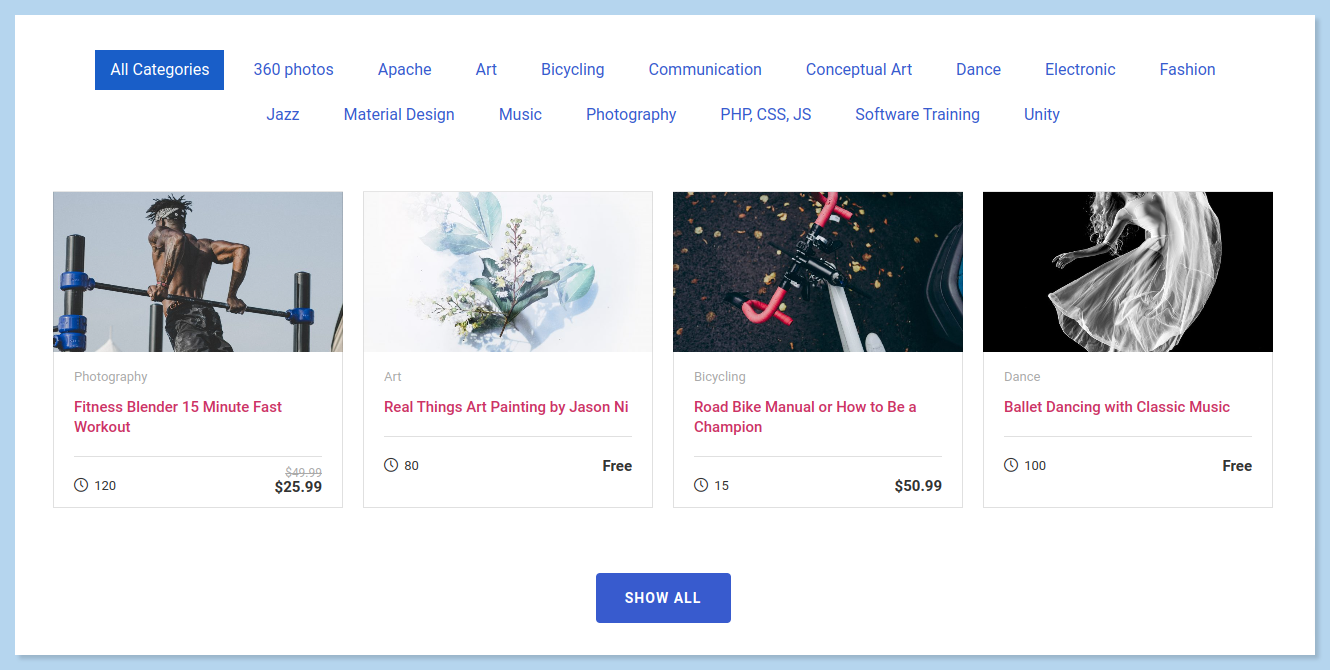Open Ballet Dancing with Classic Music course
The width and height of the screenshot is (1330, 670).
point(1117,407)
